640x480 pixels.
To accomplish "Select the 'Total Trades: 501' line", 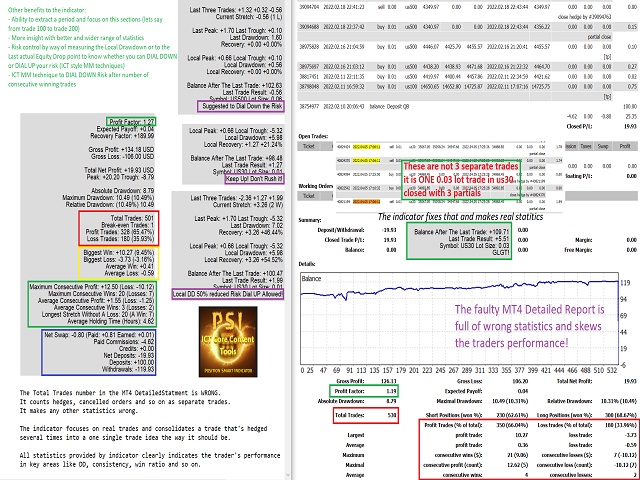I will 132,218.
